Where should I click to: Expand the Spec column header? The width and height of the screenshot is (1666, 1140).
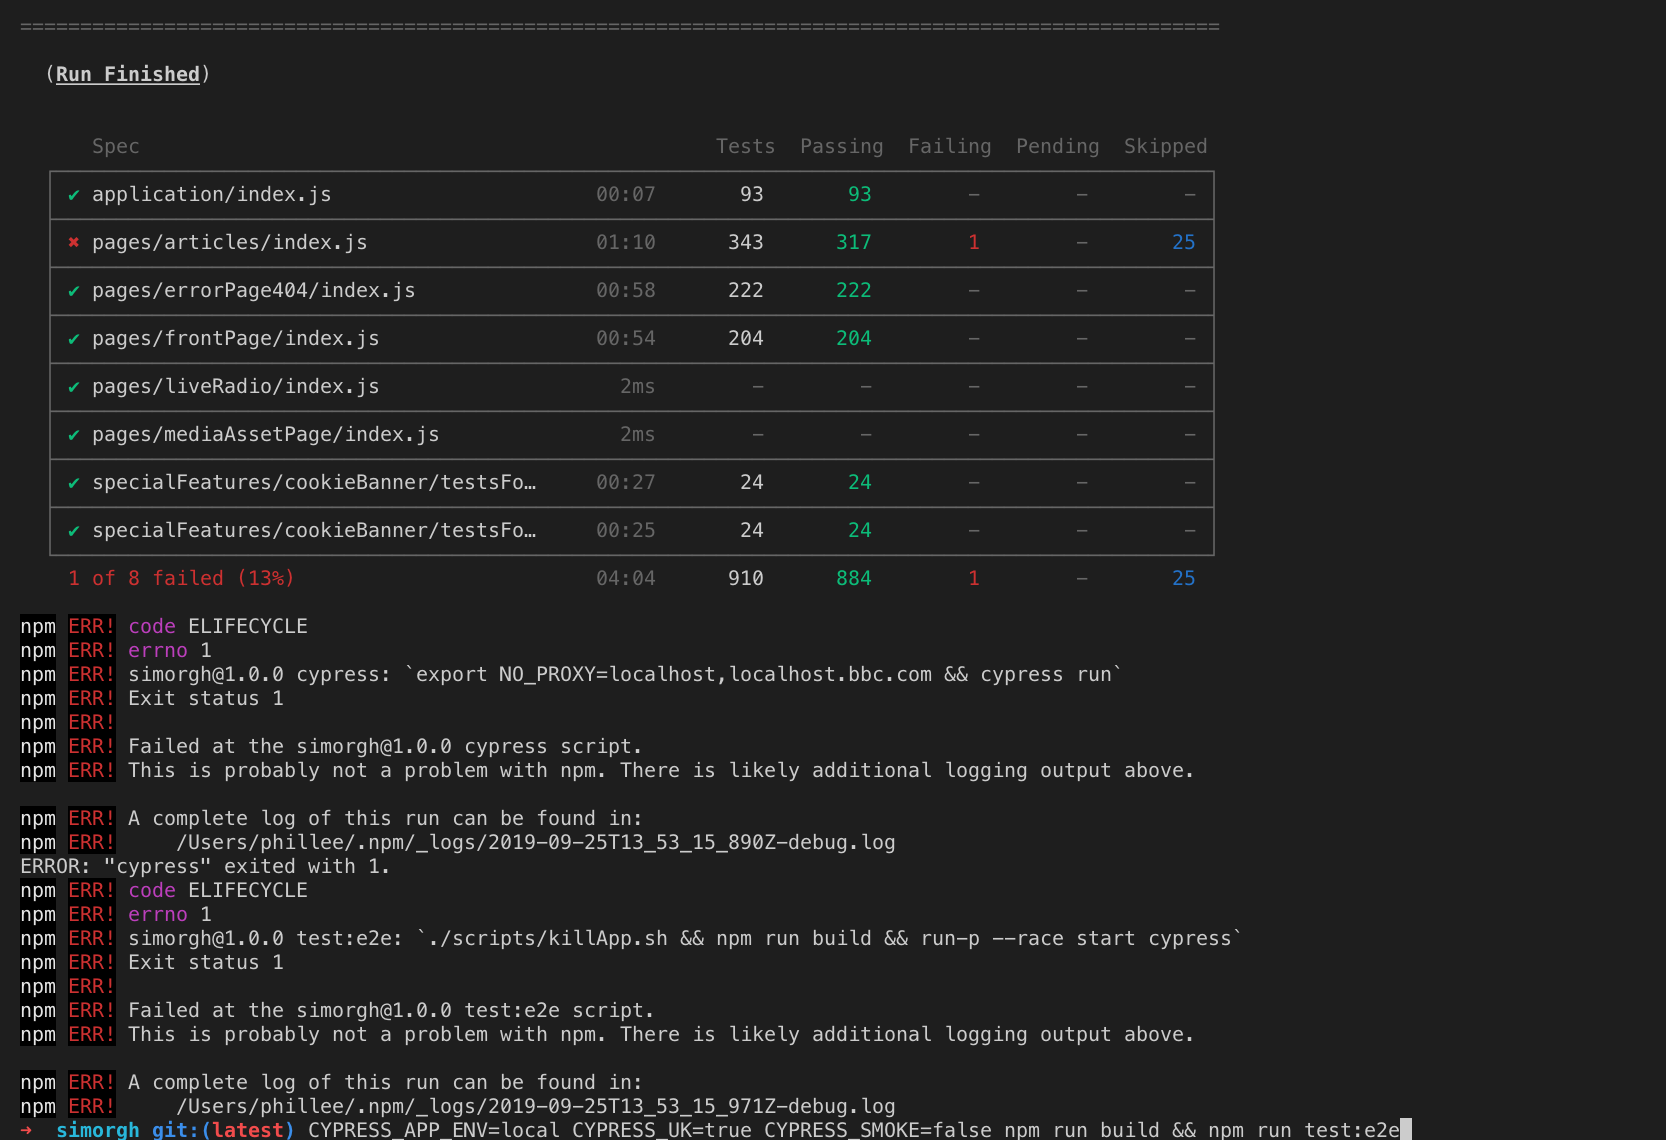point(115,146)
